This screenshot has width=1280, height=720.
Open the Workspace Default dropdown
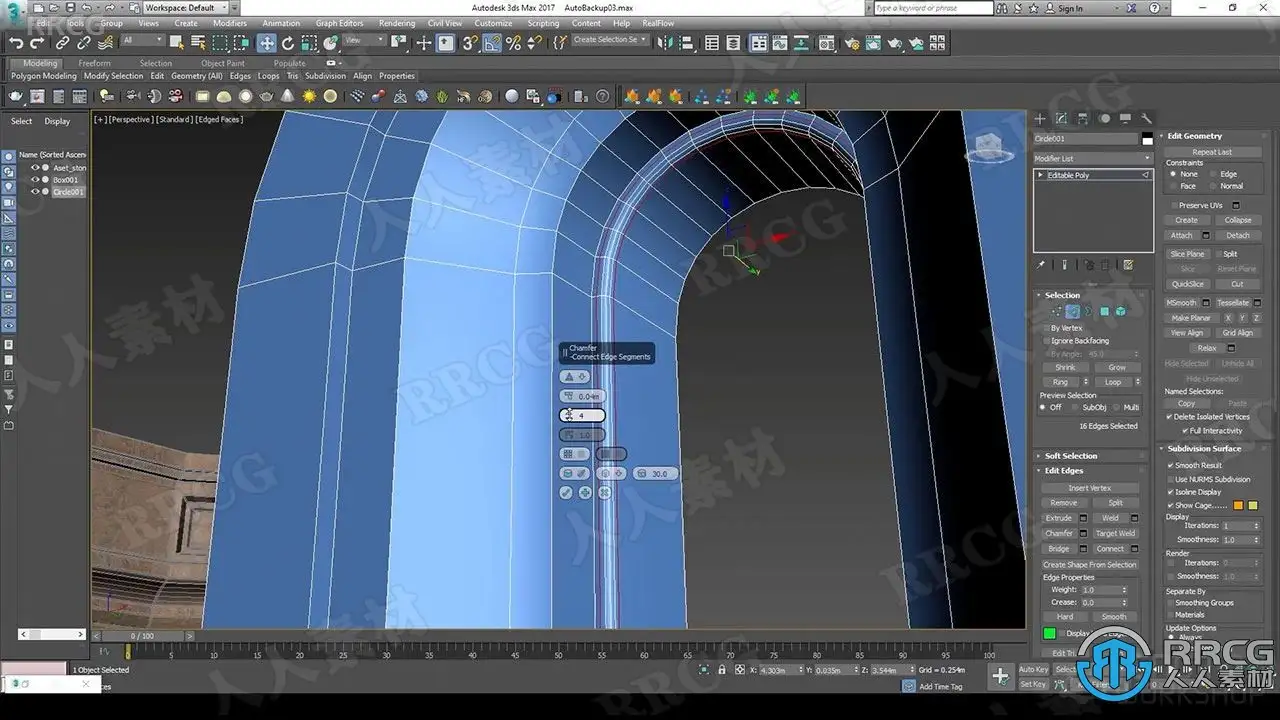click(182, 8)
